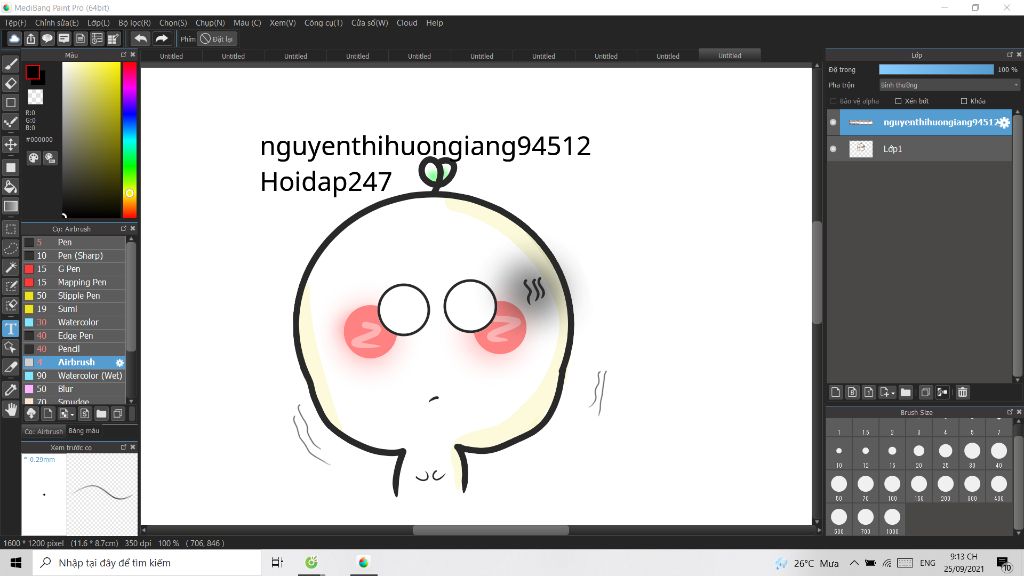Open Airbrush brush settings gear

120,362
